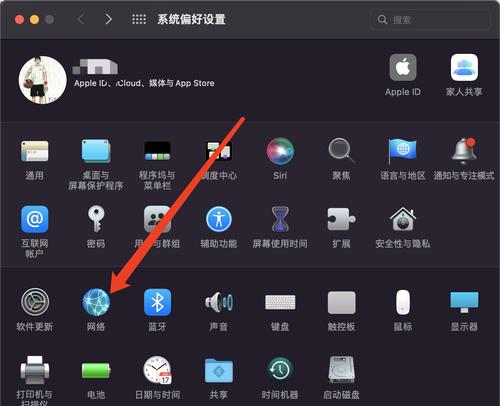This screenshot has height=406, width=500.
Task: Show all preferences via grid button
Action: (139, 19)
